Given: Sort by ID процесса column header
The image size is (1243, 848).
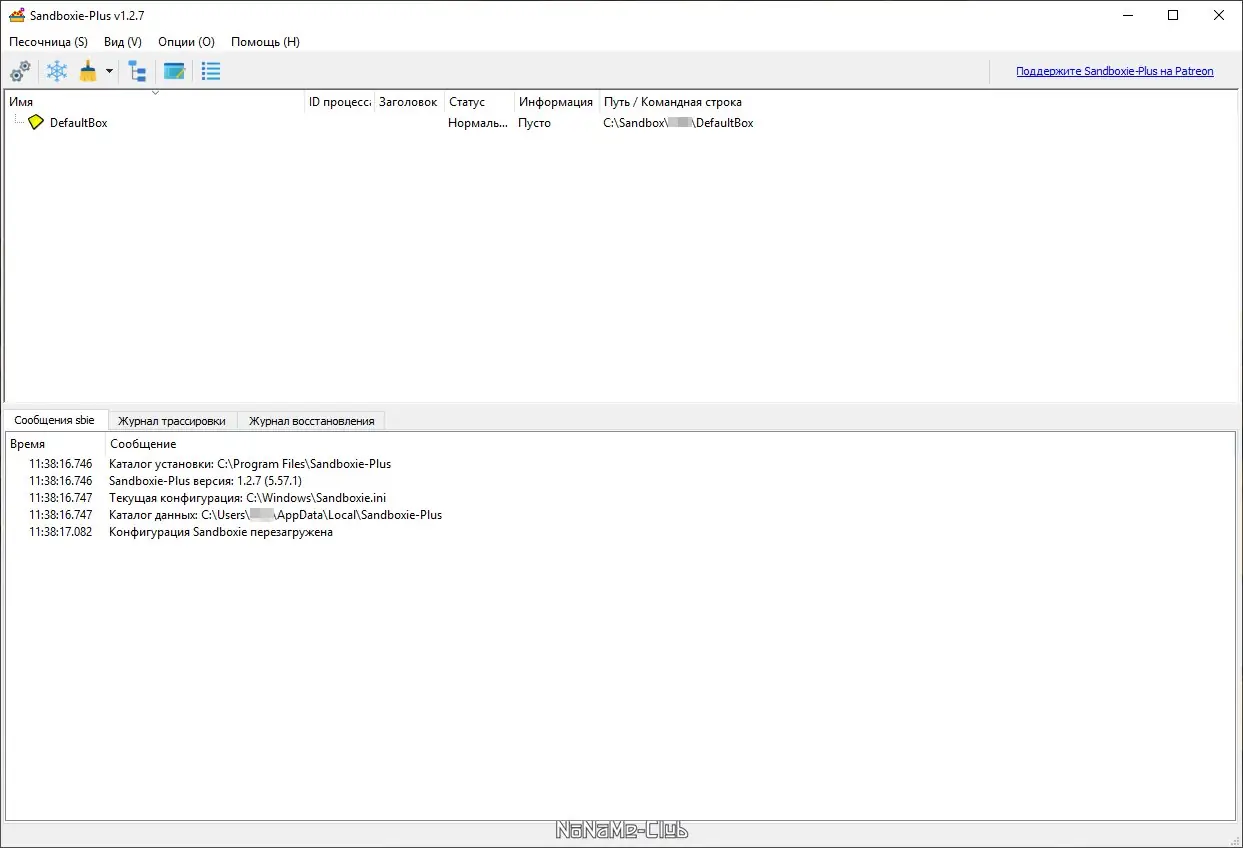Looking at the screenshot, I should coord(340,102).
